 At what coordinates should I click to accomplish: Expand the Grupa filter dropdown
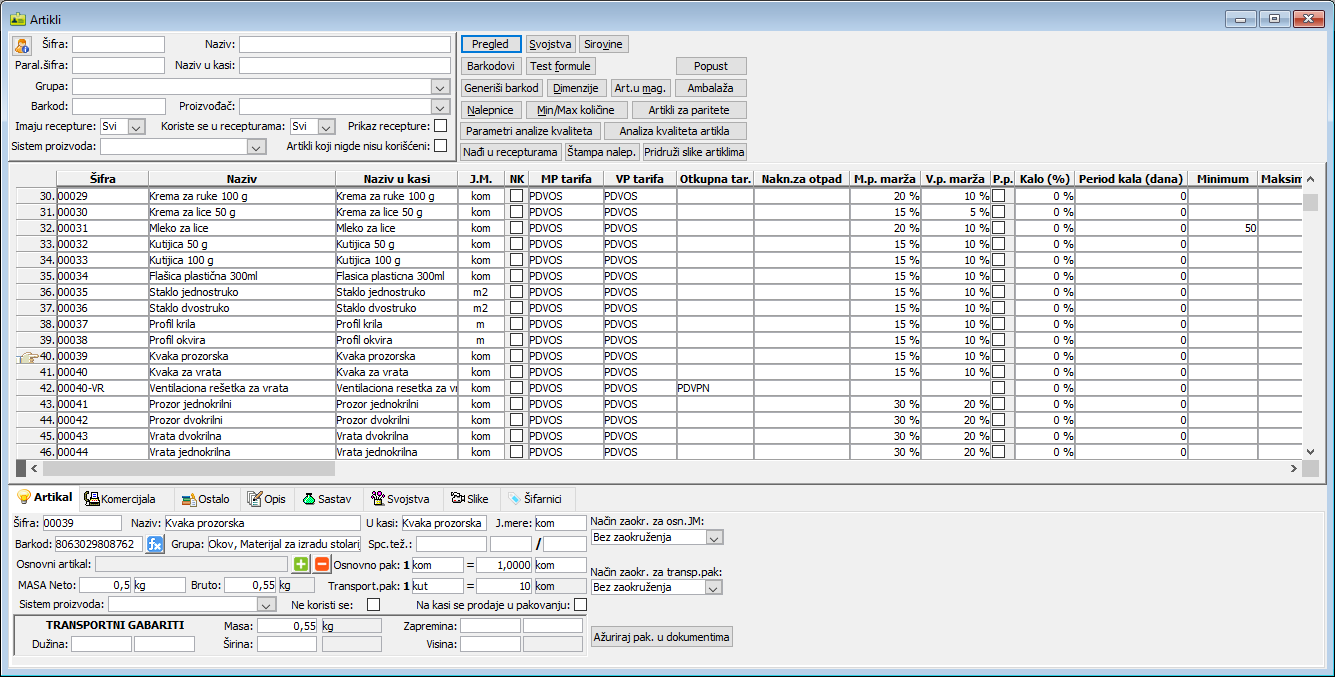pos(441,86)
